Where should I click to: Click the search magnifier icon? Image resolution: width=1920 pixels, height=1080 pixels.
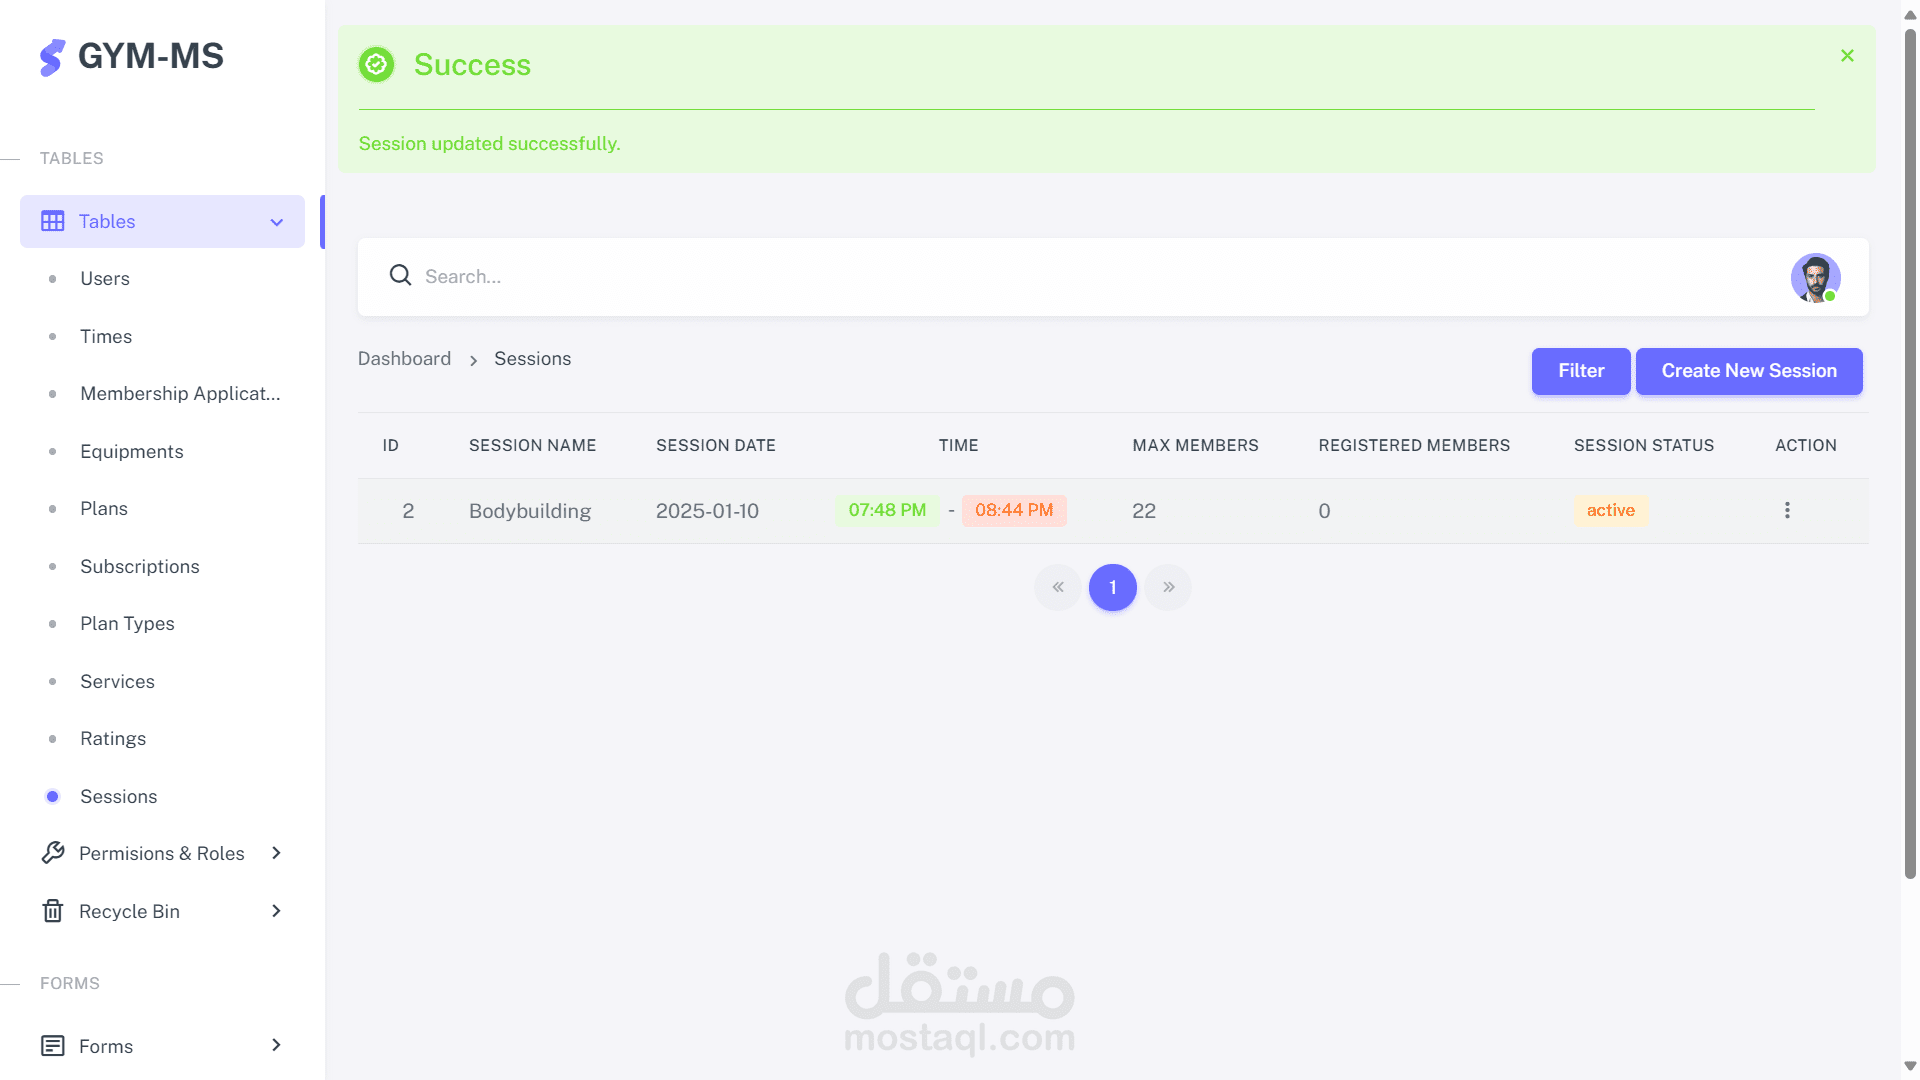[400, 275]
